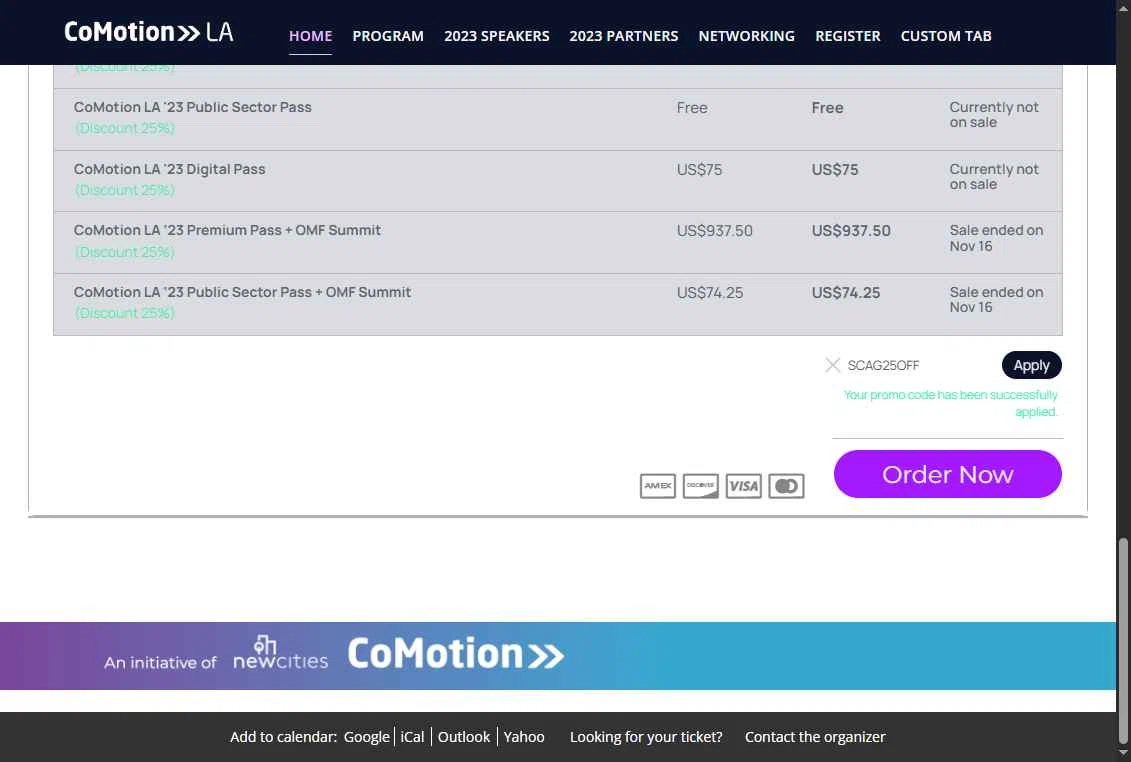Add event to Outlook calendar
The height and width of the screenshot is (762, 1131).
point(463,737)
